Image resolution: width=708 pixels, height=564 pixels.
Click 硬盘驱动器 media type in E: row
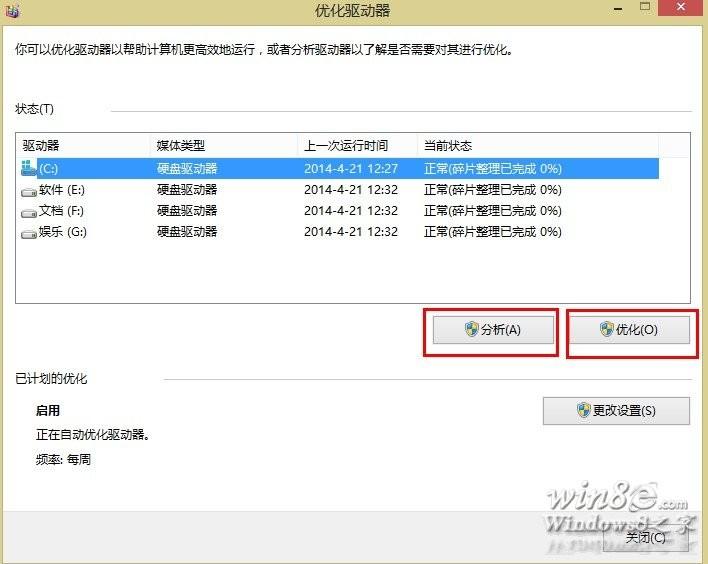tap(187, 190)
